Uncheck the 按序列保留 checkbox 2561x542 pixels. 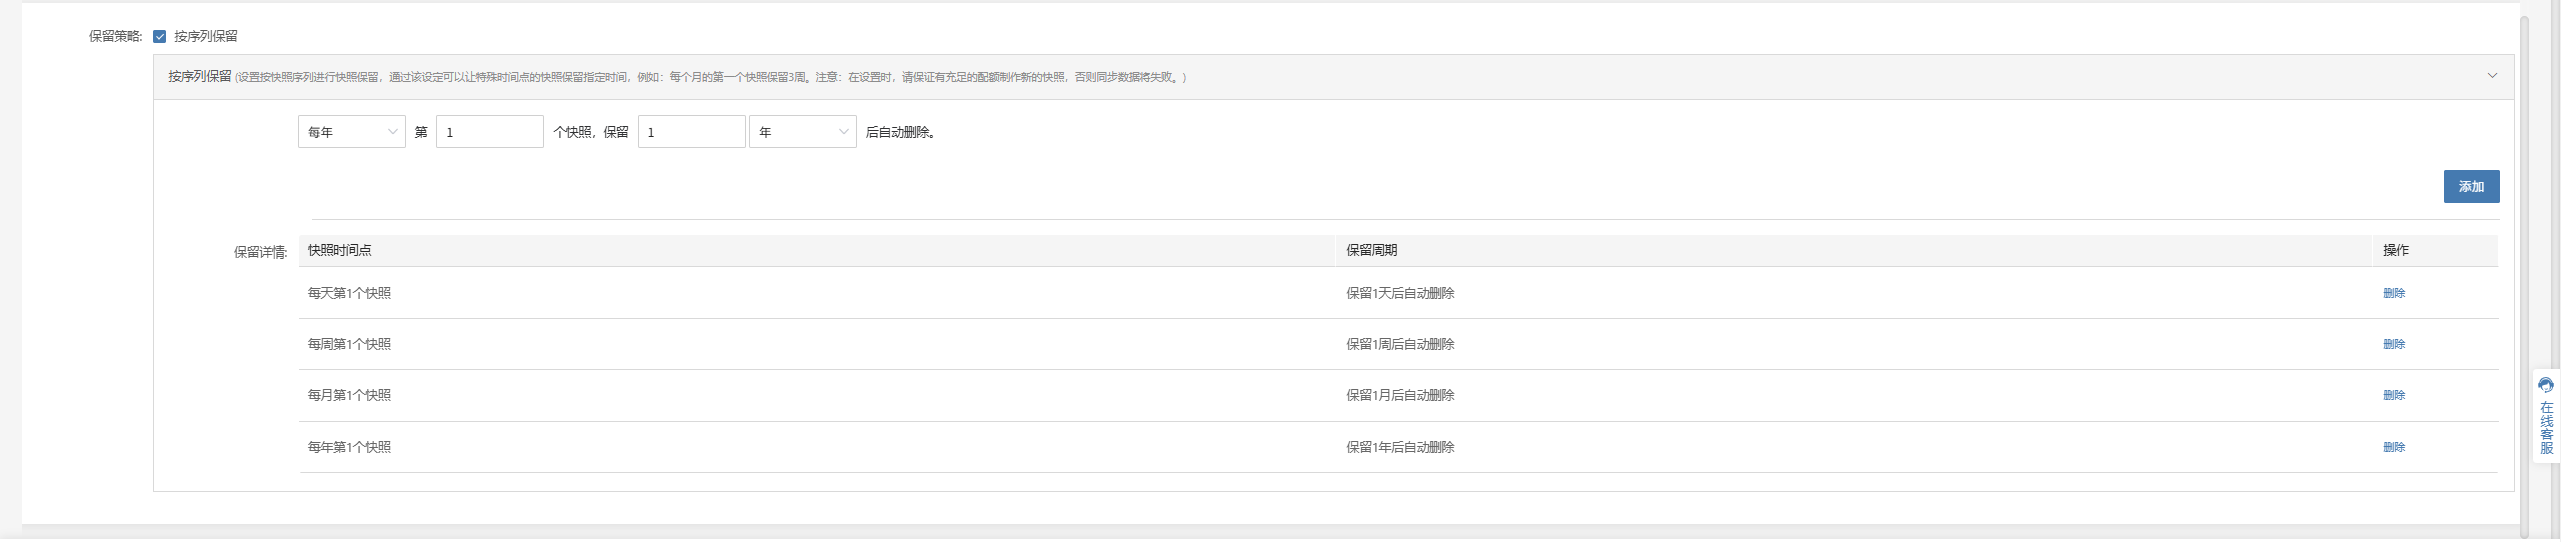(x=160, y=37)
